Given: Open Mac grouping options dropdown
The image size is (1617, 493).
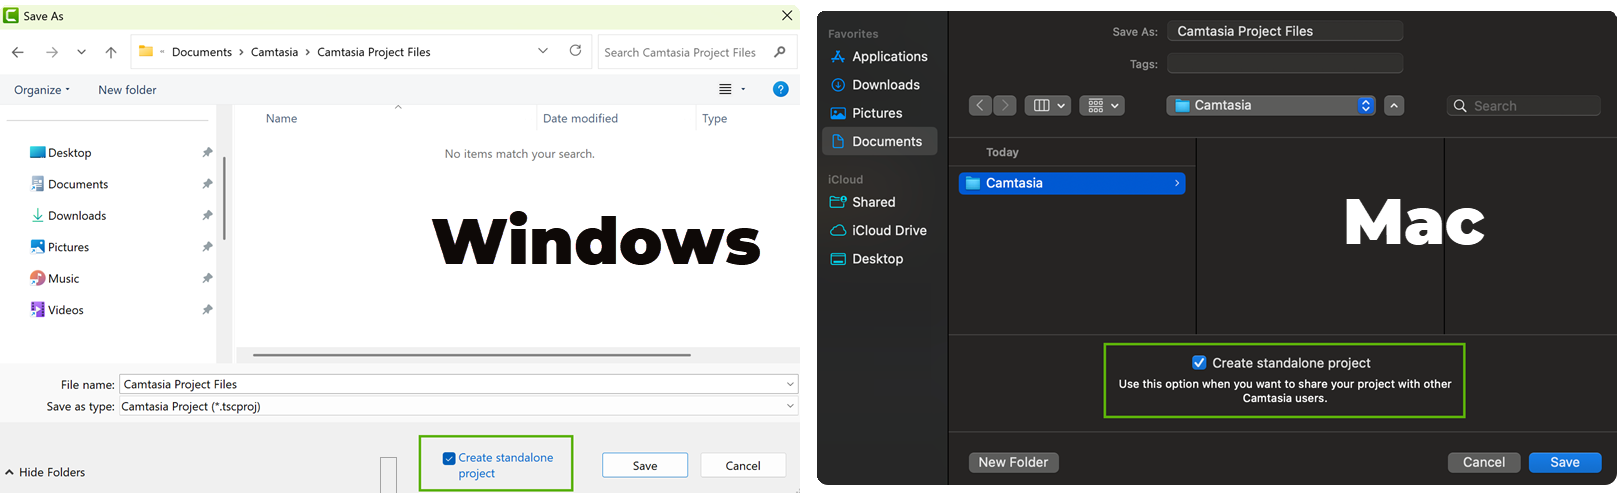Looking at the screenshot, I should click(x=1103, y=105).
